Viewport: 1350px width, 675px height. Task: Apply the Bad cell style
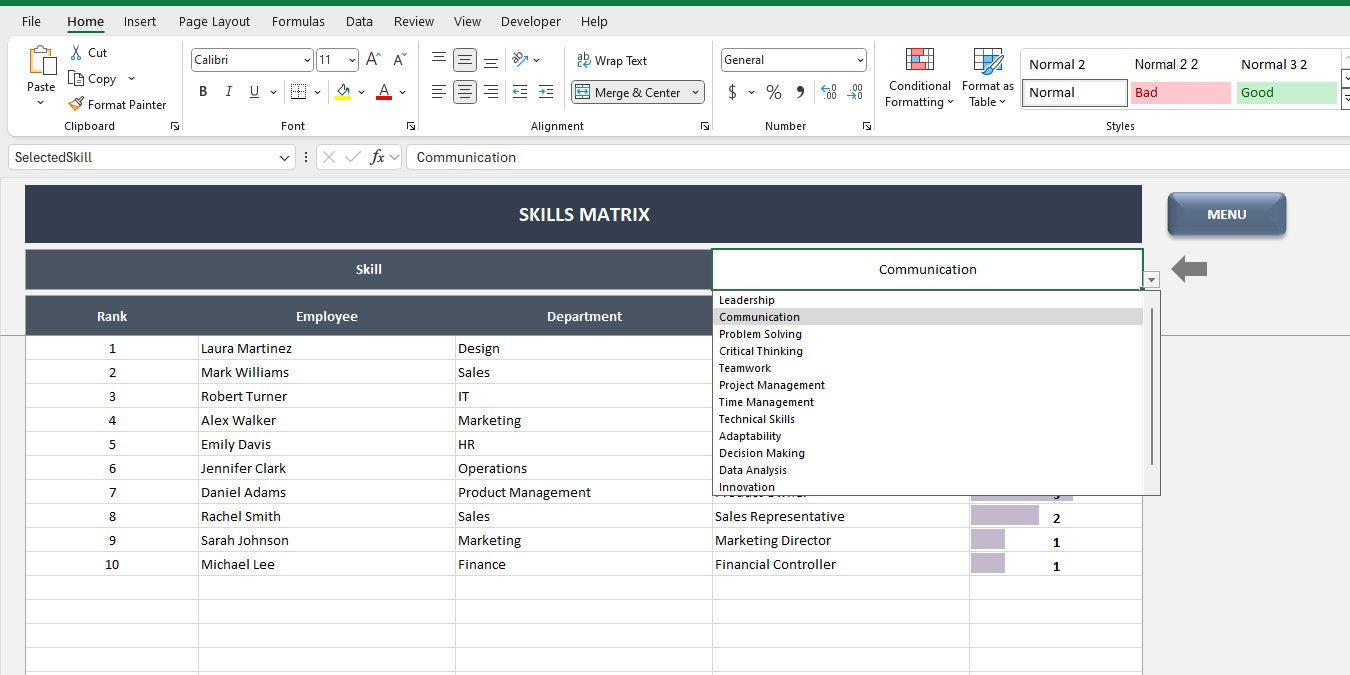click(x=1181, y=93)
